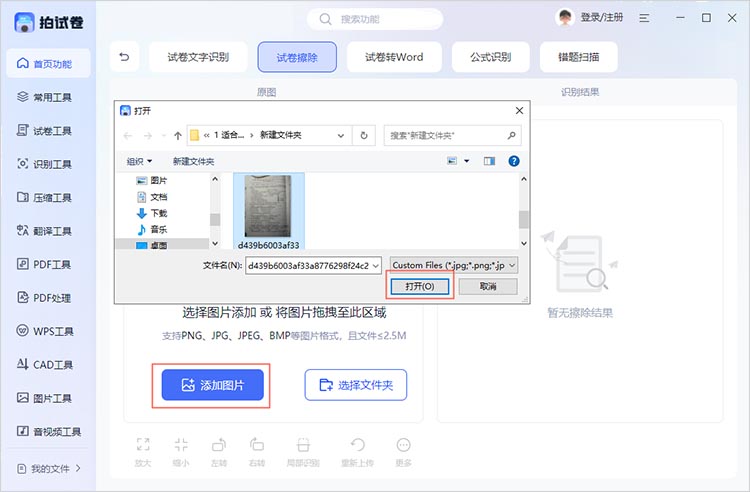The width and height of the screenshot is (750, 492).
Task: Expand the address bar path dropdown
Action: (x=341, y=136)
